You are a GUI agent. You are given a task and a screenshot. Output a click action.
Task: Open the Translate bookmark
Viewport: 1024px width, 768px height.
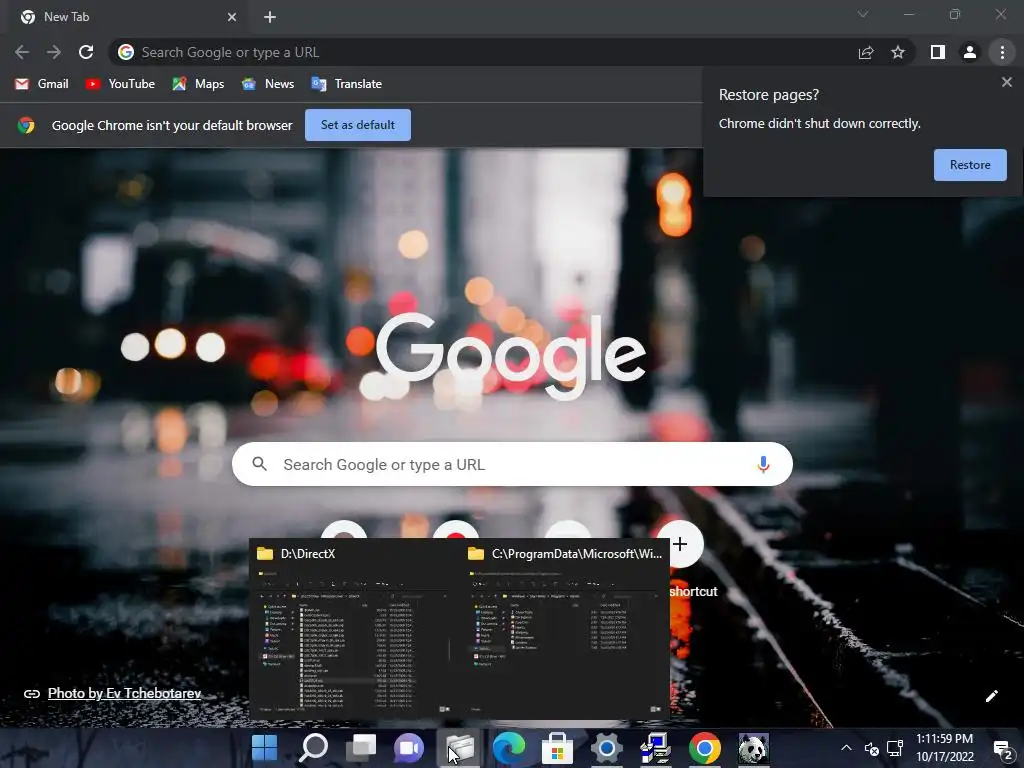point(347,84)
